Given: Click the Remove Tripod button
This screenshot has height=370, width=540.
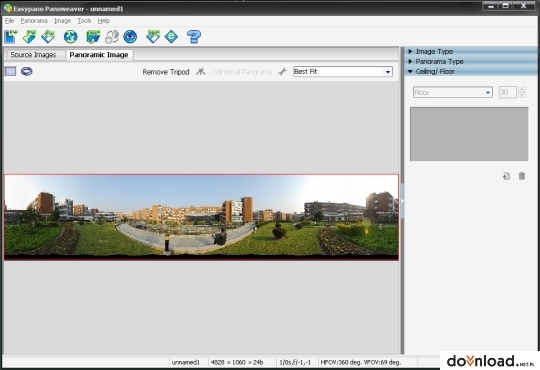Looking at the screenshot, I should [166, 72].
